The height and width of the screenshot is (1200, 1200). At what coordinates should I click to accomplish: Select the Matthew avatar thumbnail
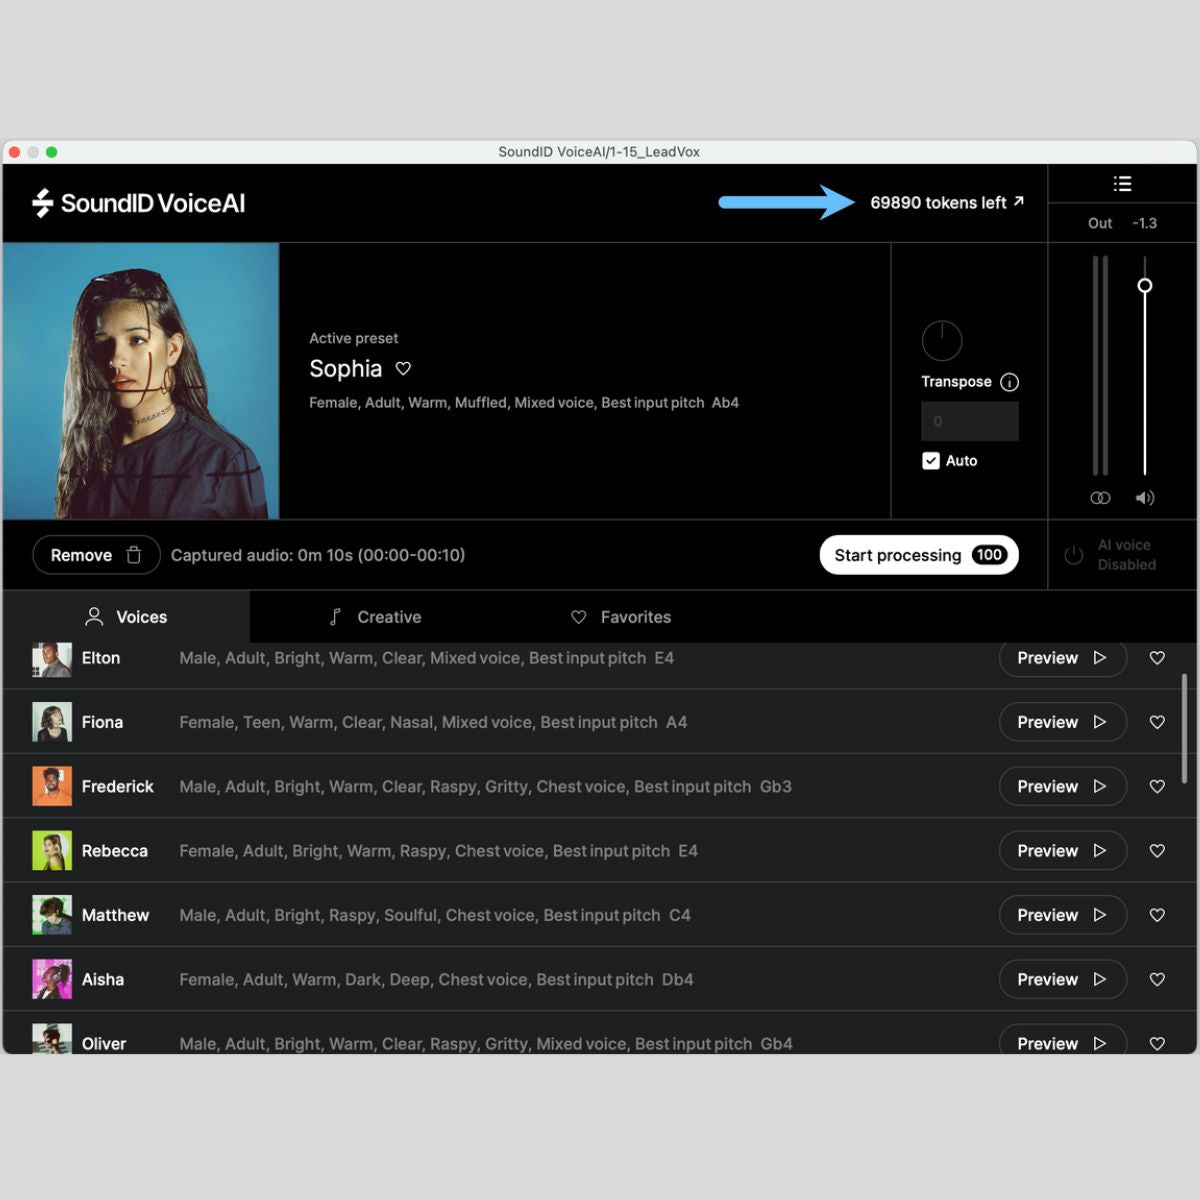tap(52, 915)
